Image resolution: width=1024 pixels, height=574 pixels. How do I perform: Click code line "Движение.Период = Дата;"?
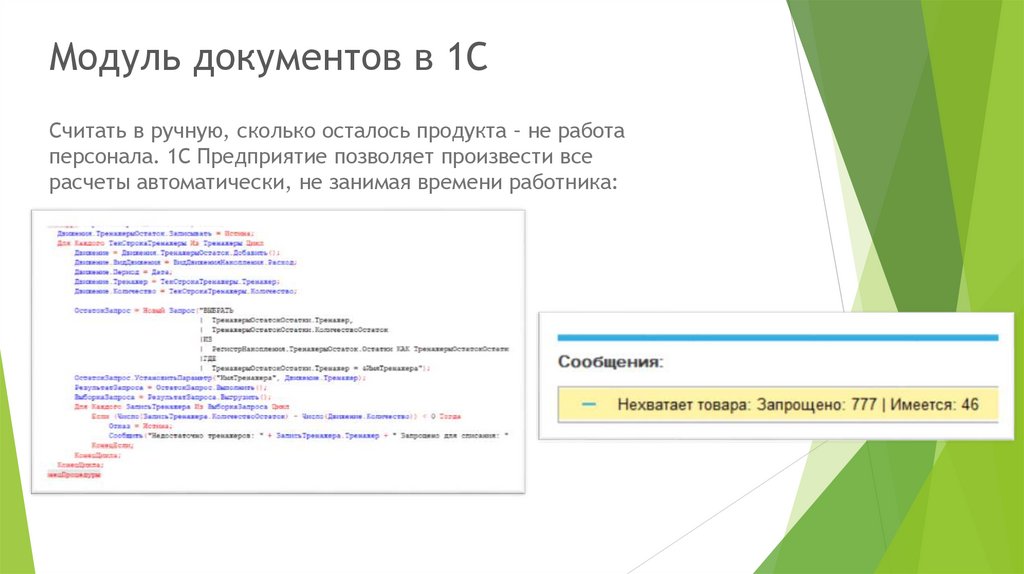click(123, 272)
